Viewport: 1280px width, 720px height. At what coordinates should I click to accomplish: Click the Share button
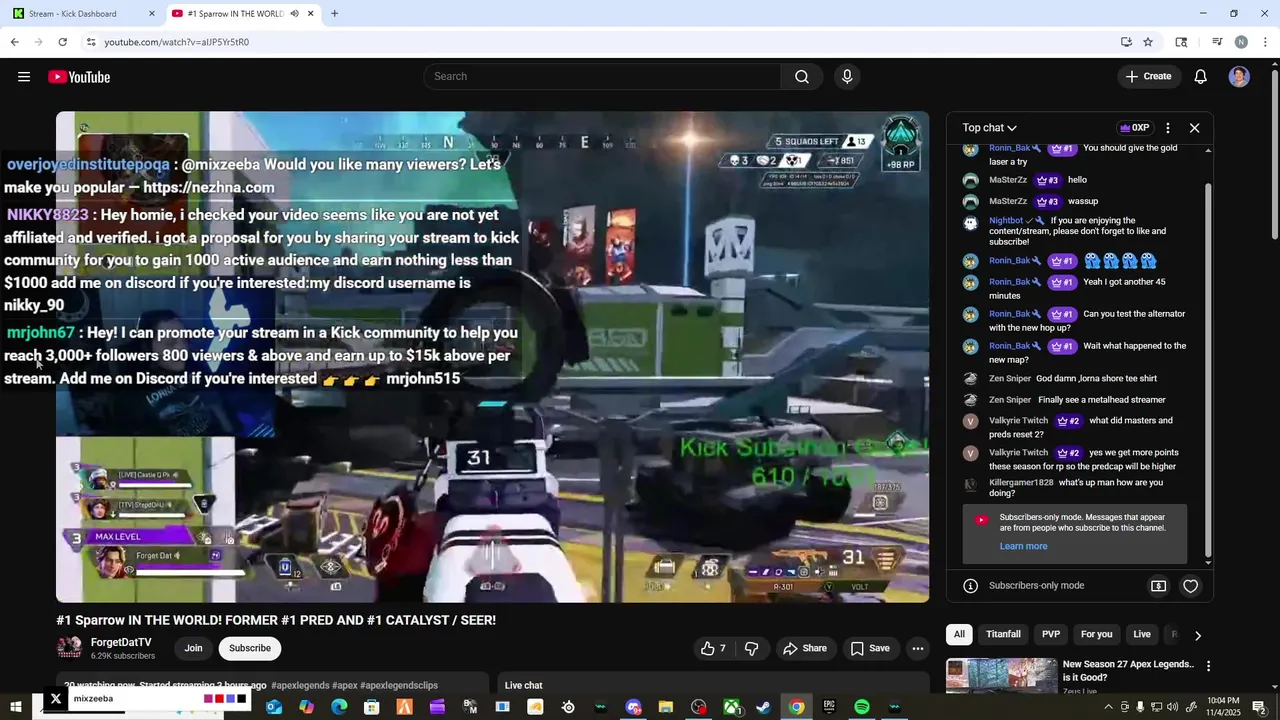point(805,648)
